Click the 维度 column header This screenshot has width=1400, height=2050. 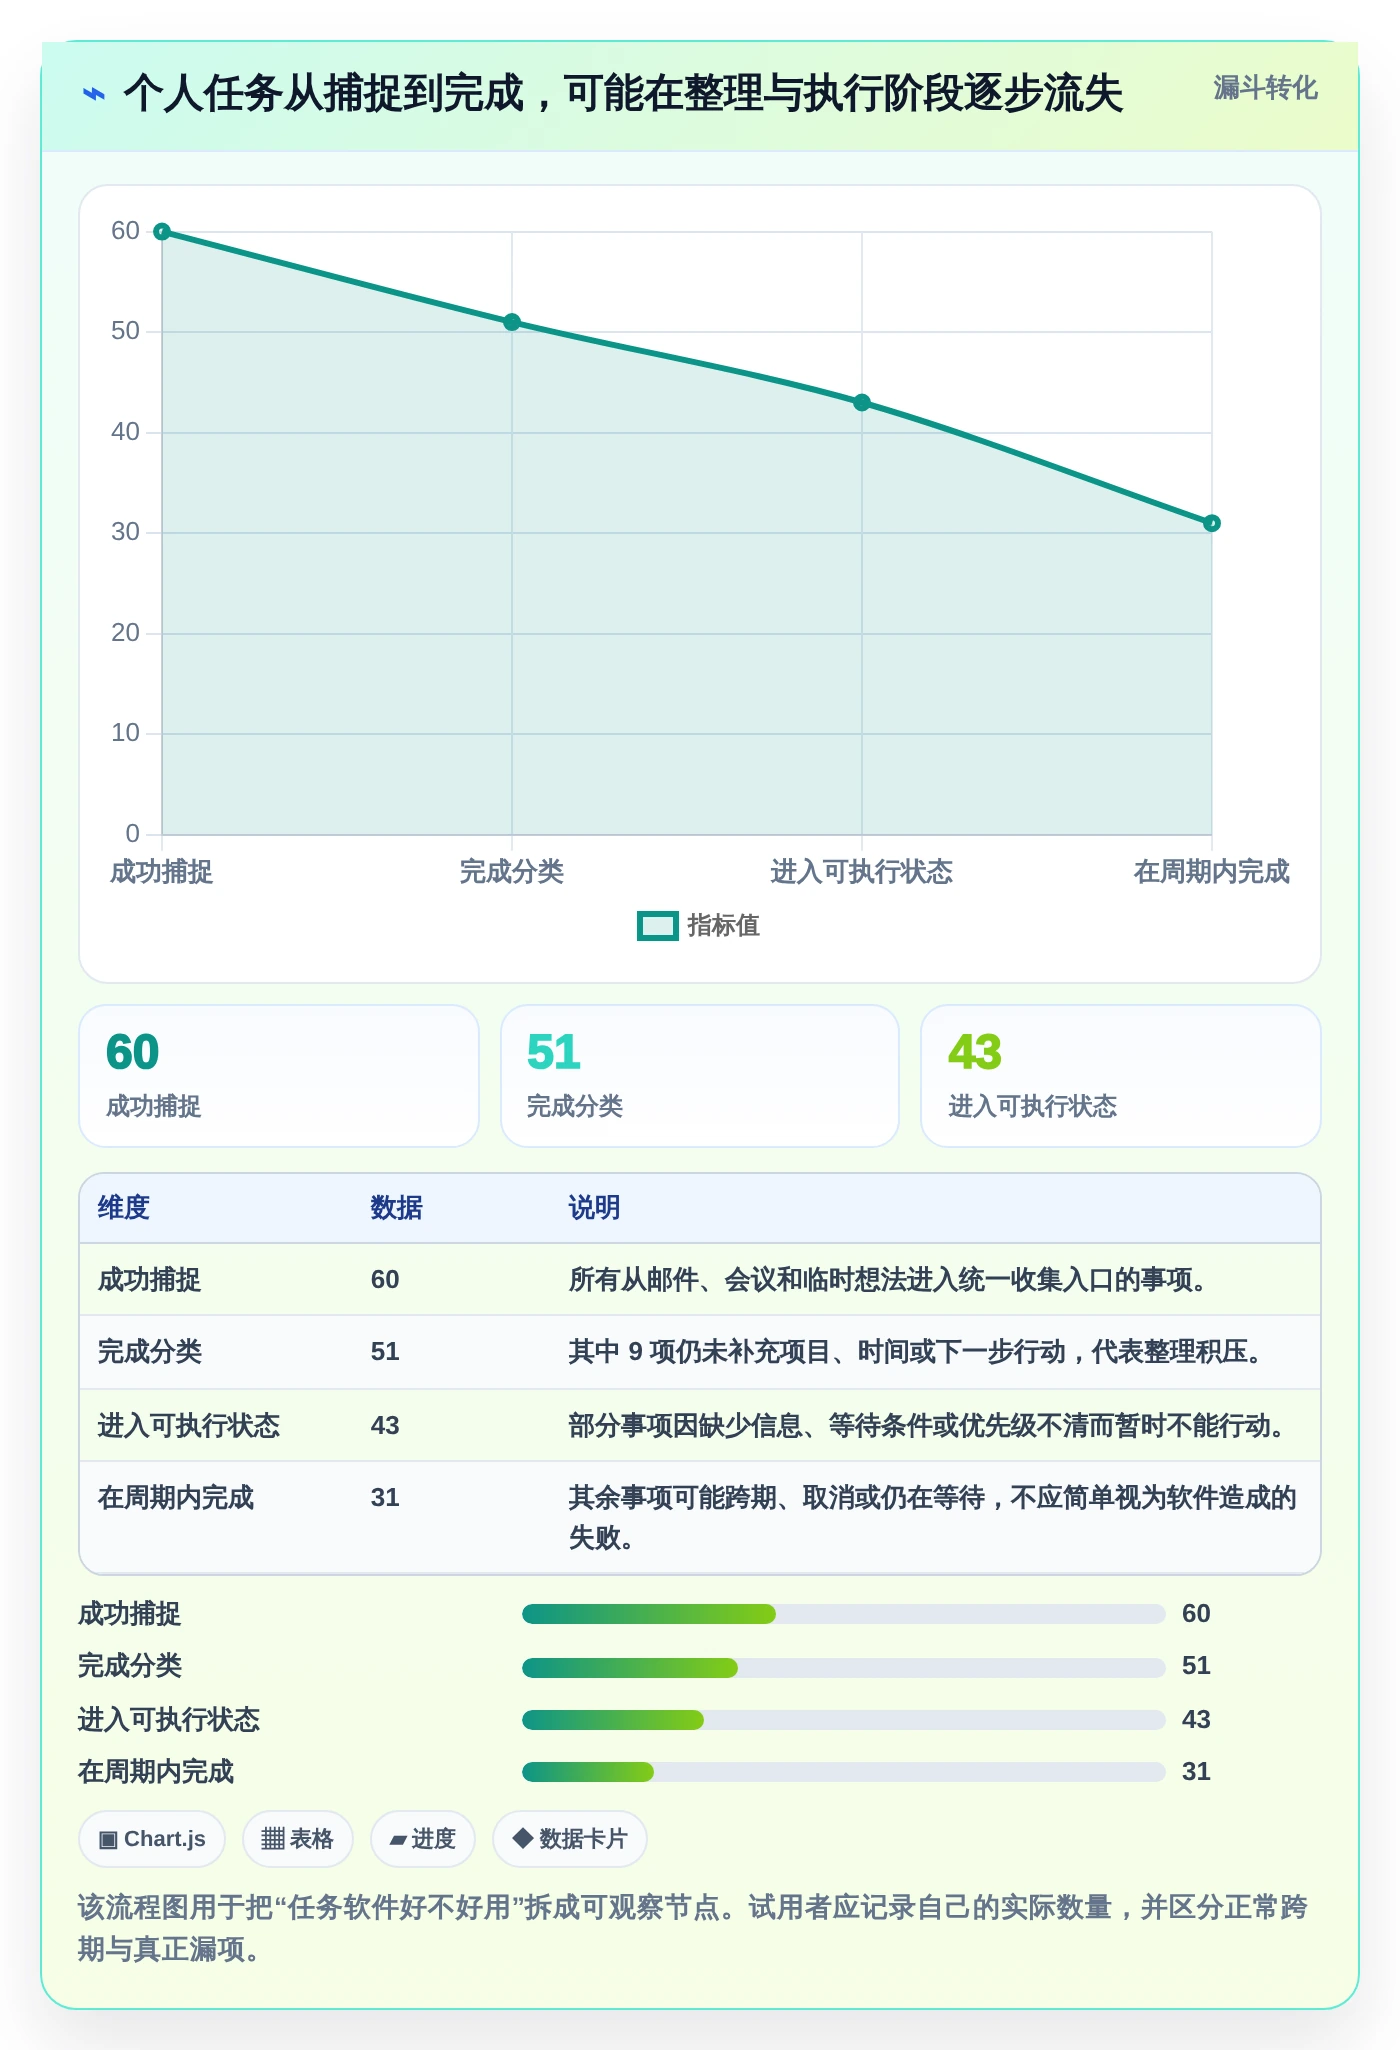click(124, 1208)
